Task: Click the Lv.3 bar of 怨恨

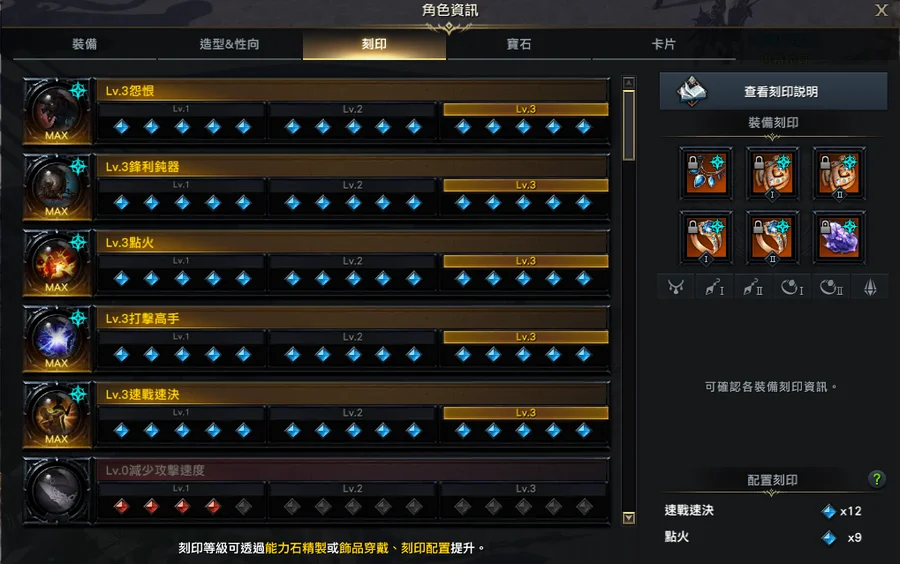Action: coord(526,109)
